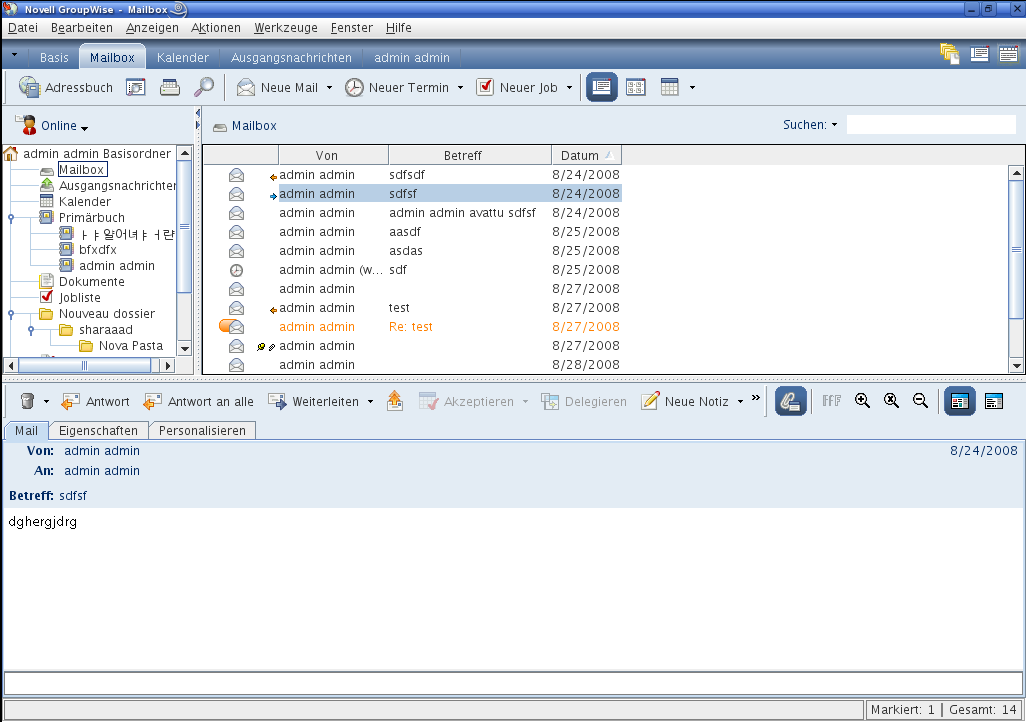Open the navigation bar dropdown arrow left of Basis
The height and width of the screenshot is (722, 1026).
pyautogui.click(x=14, y=55)
